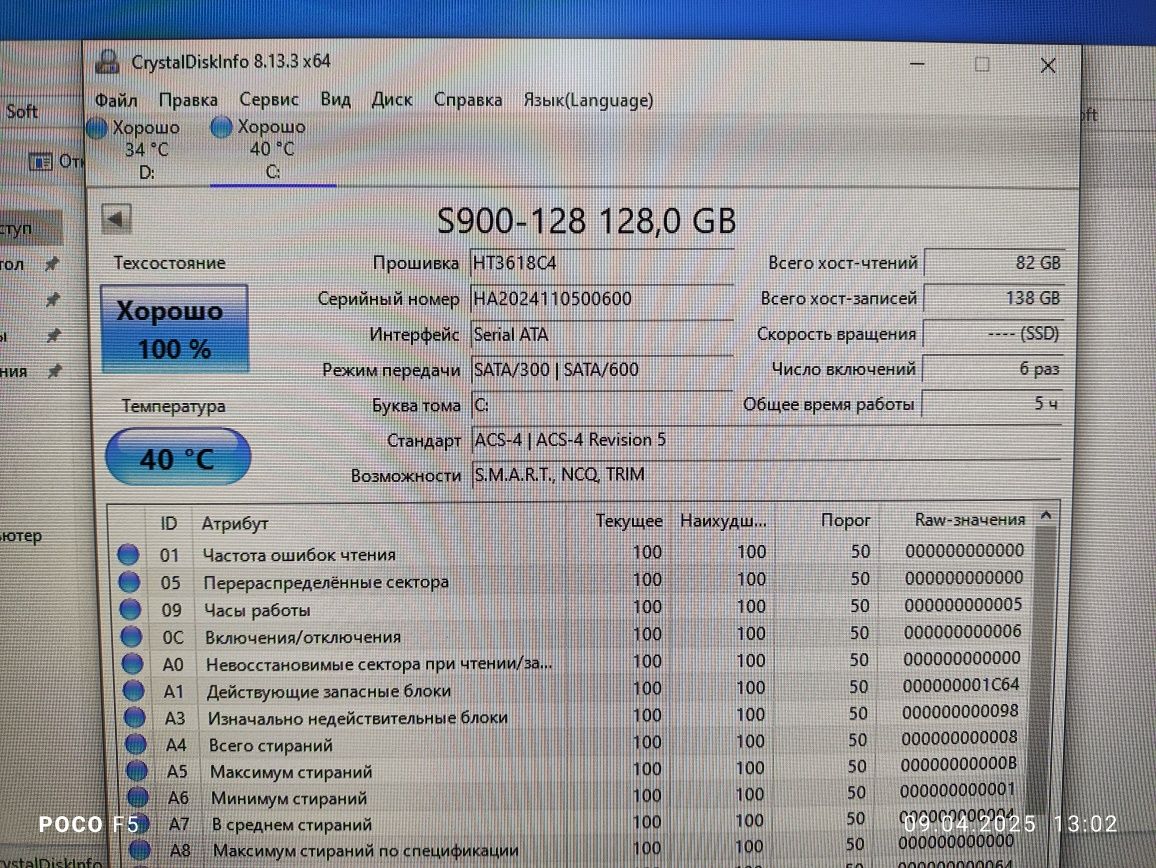Select the Часы работы row
Viewport: 1156px width, 868px height.
(x=571, y=608)
